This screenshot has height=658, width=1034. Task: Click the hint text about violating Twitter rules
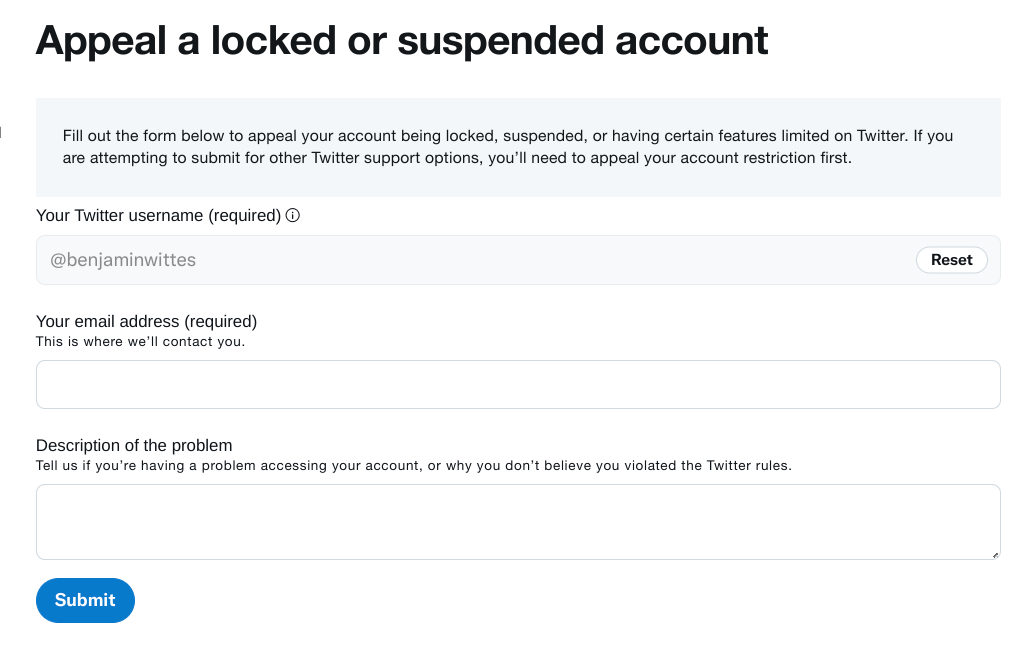[x=414, y=465]
